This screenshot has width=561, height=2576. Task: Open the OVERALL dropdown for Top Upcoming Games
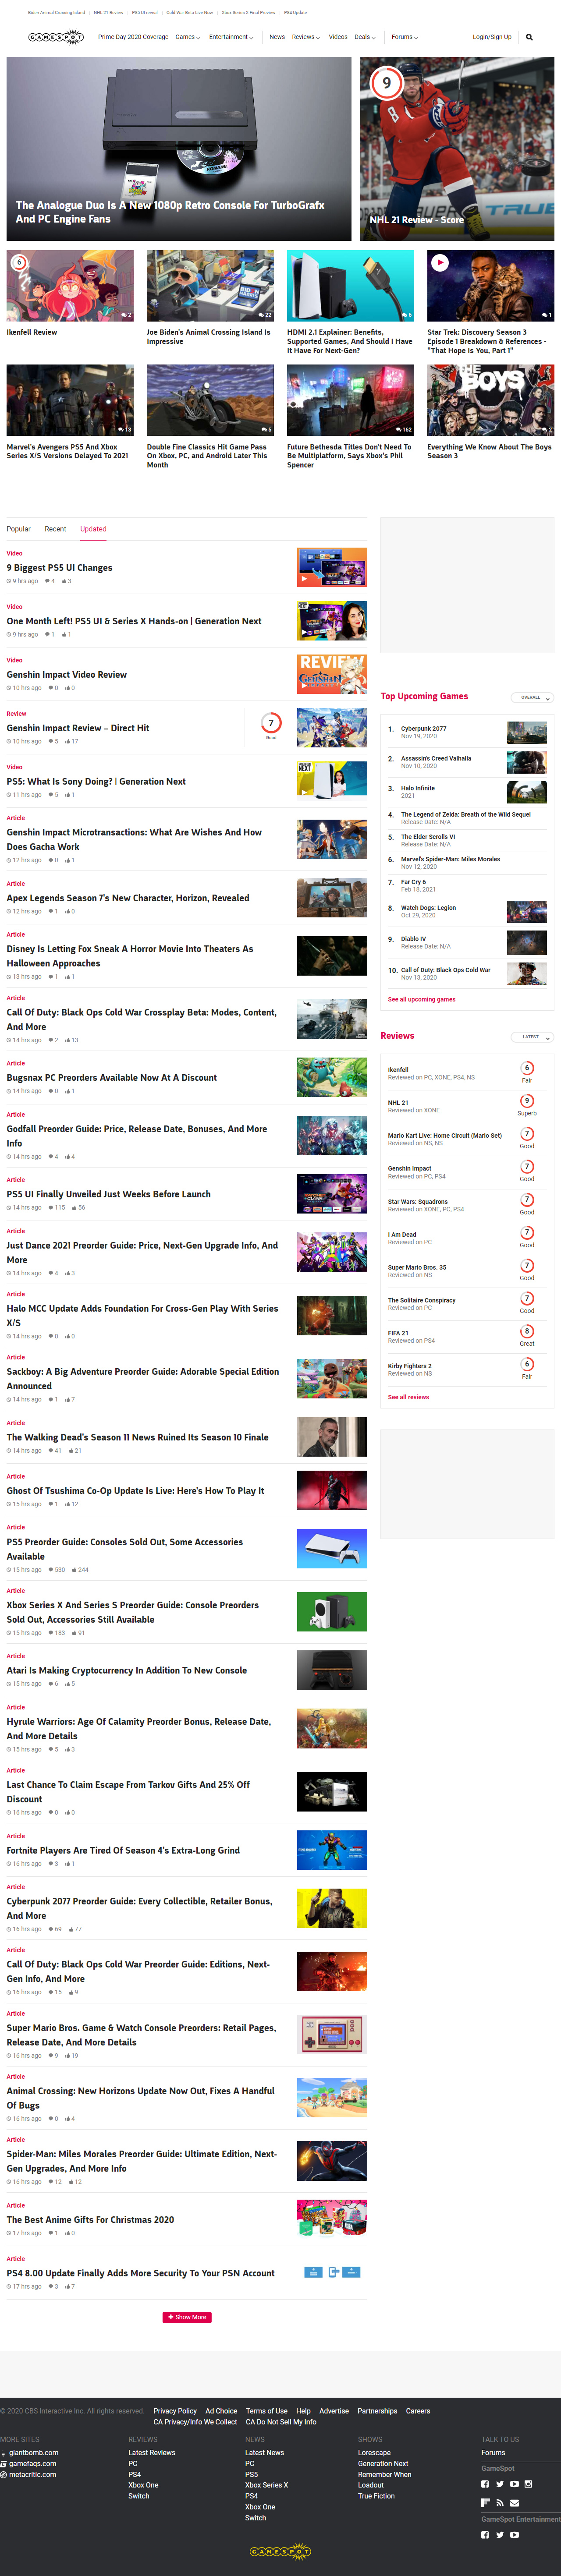click(x=532, y=697)
